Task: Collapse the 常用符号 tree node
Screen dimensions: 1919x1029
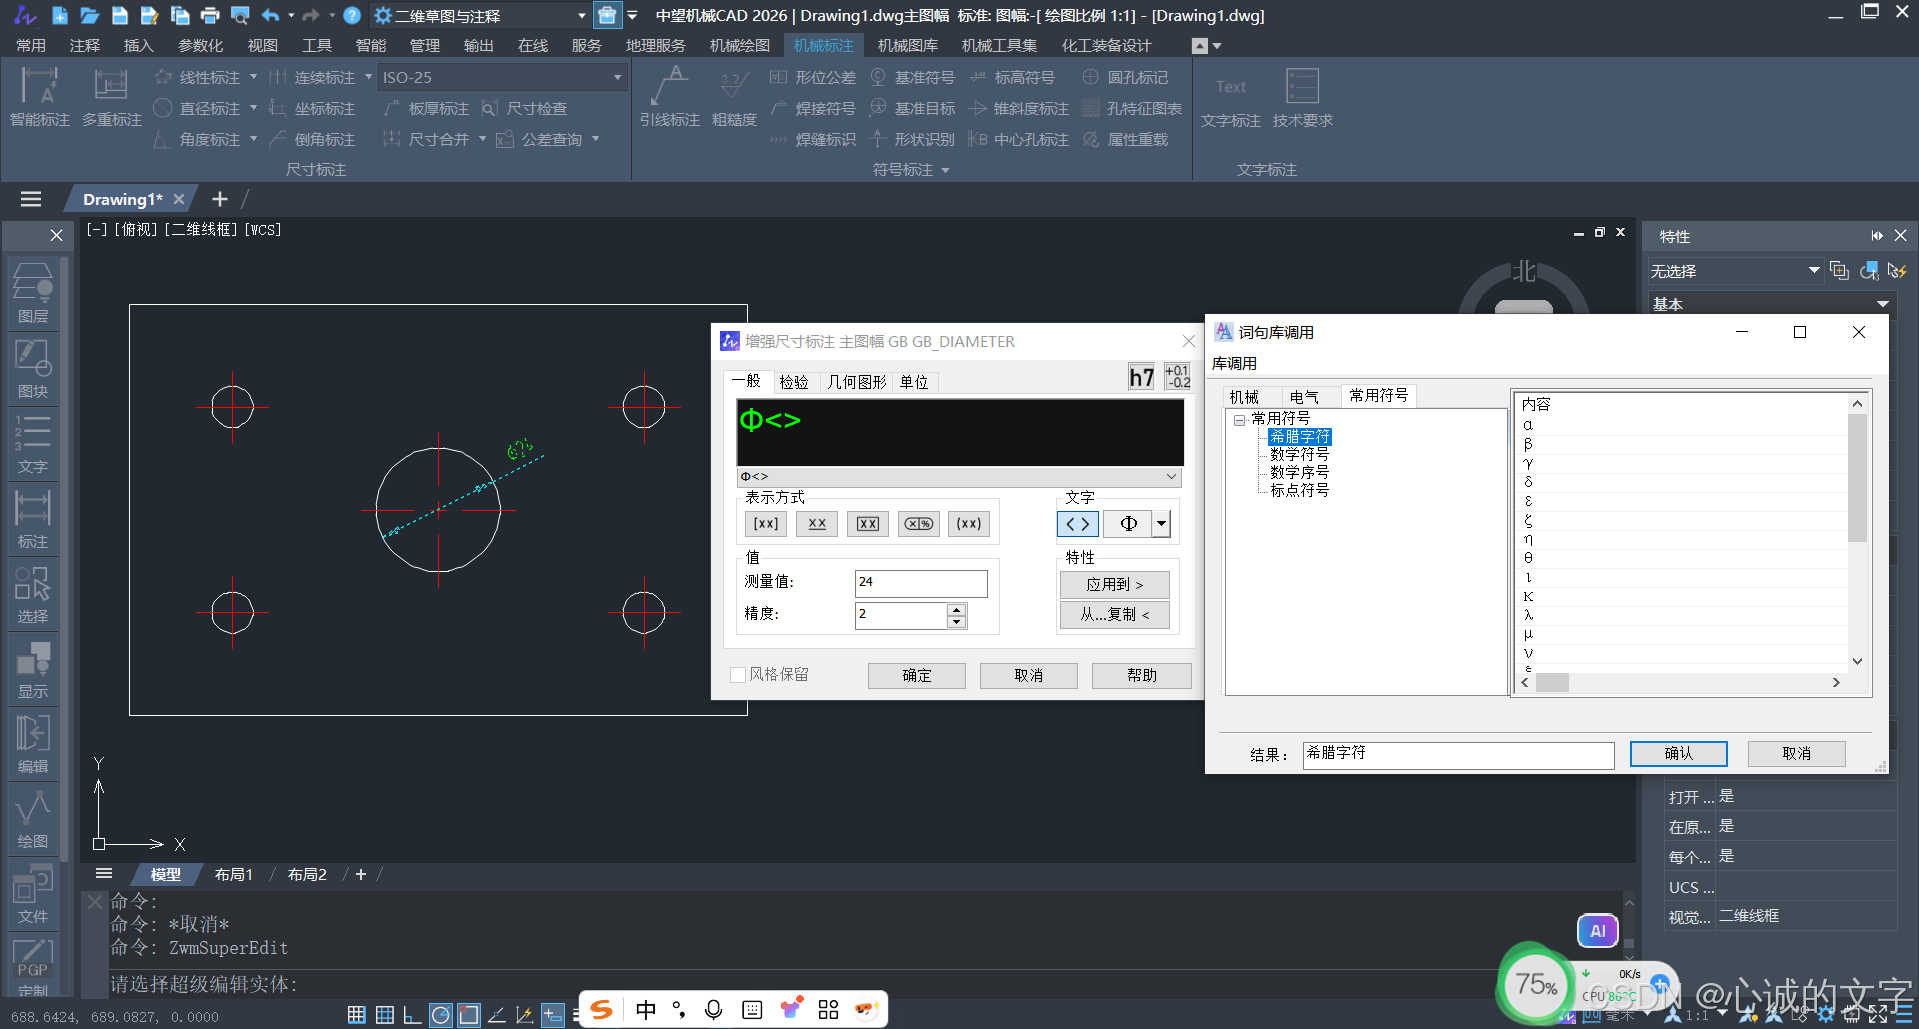Action: click(x=1240, y=419)
